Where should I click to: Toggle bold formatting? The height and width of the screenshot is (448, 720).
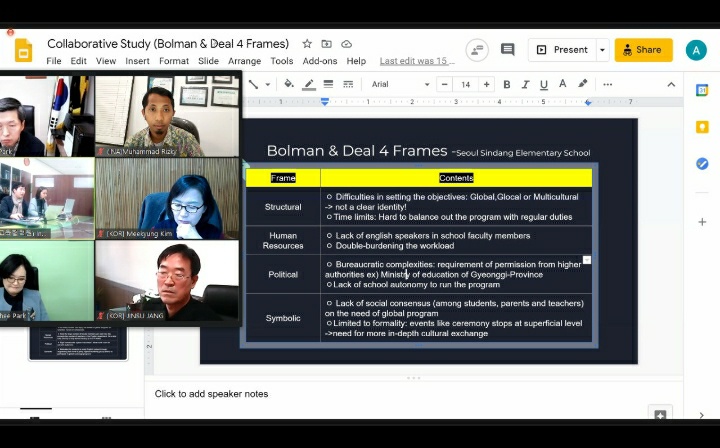point(506,84)
